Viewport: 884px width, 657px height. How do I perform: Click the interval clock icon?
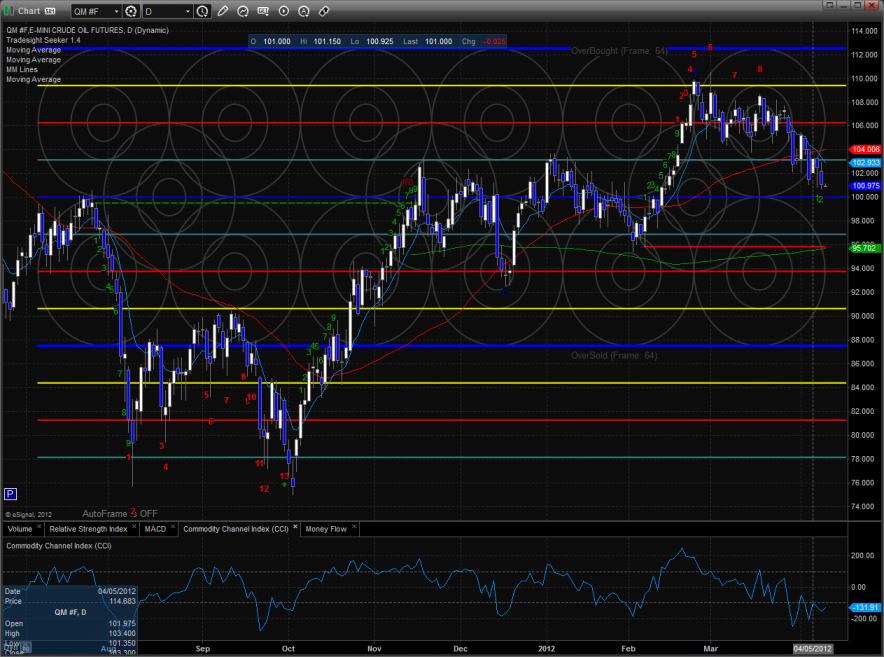pyautogui.click(x=203, y=12)
